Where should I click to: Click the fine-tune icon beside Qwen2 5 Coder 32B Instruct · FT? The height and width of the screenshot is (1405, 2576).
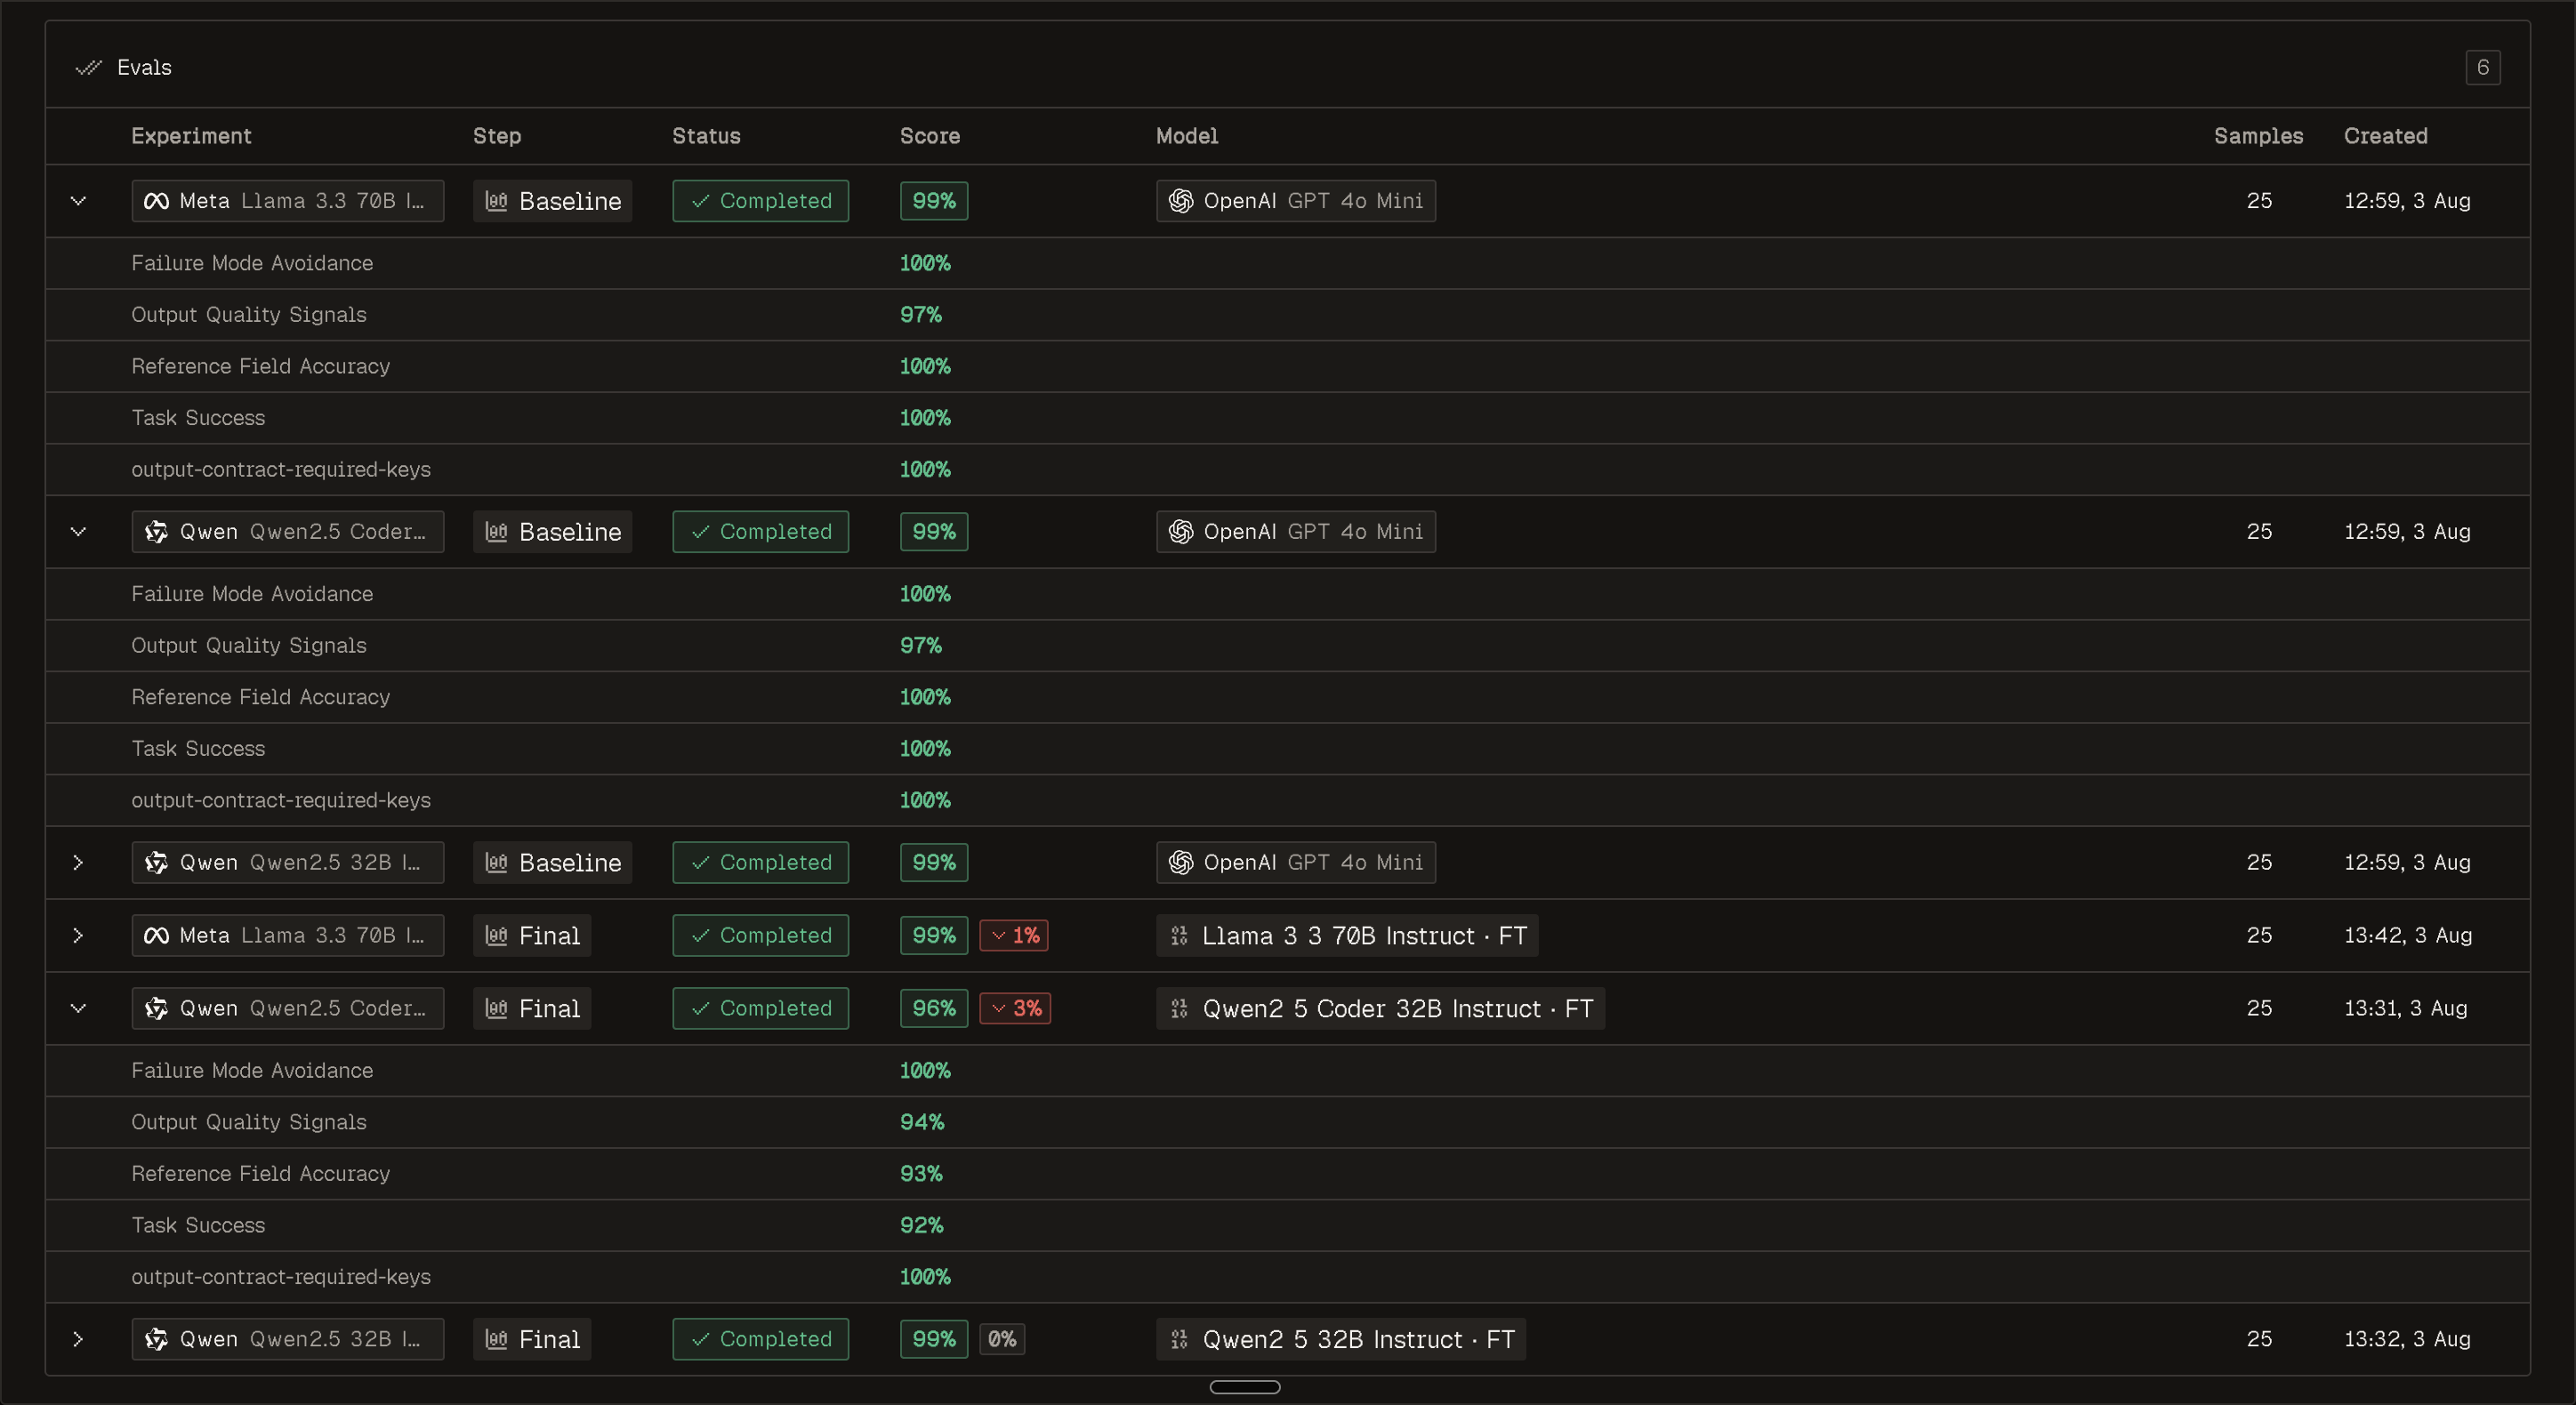(x=1180, y=1009)
